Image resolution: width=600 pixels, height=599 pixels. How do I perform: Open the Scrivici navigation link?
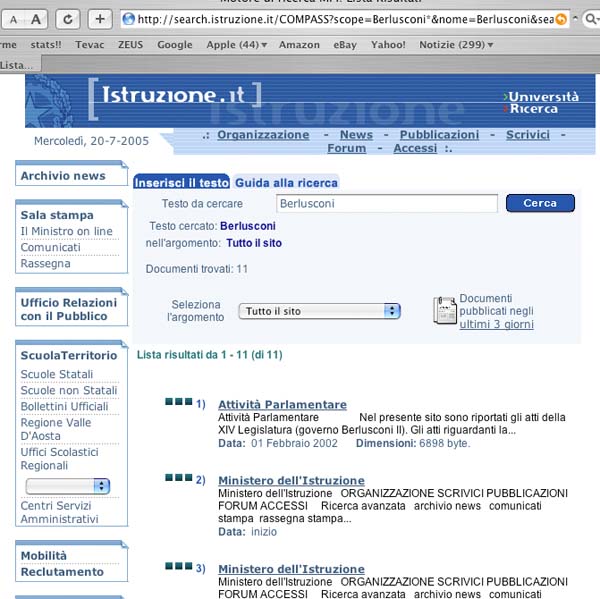pos(528,135)
